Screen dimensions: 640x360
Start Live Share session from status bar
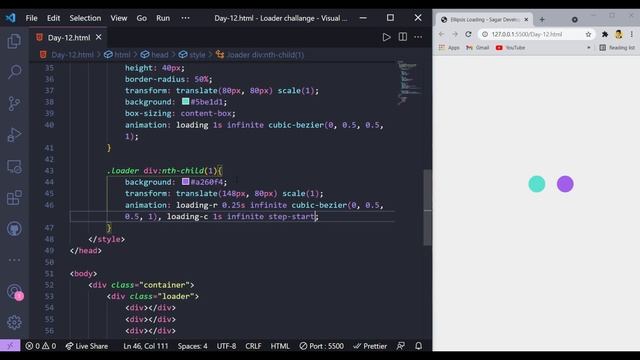(x=87, y=346)
